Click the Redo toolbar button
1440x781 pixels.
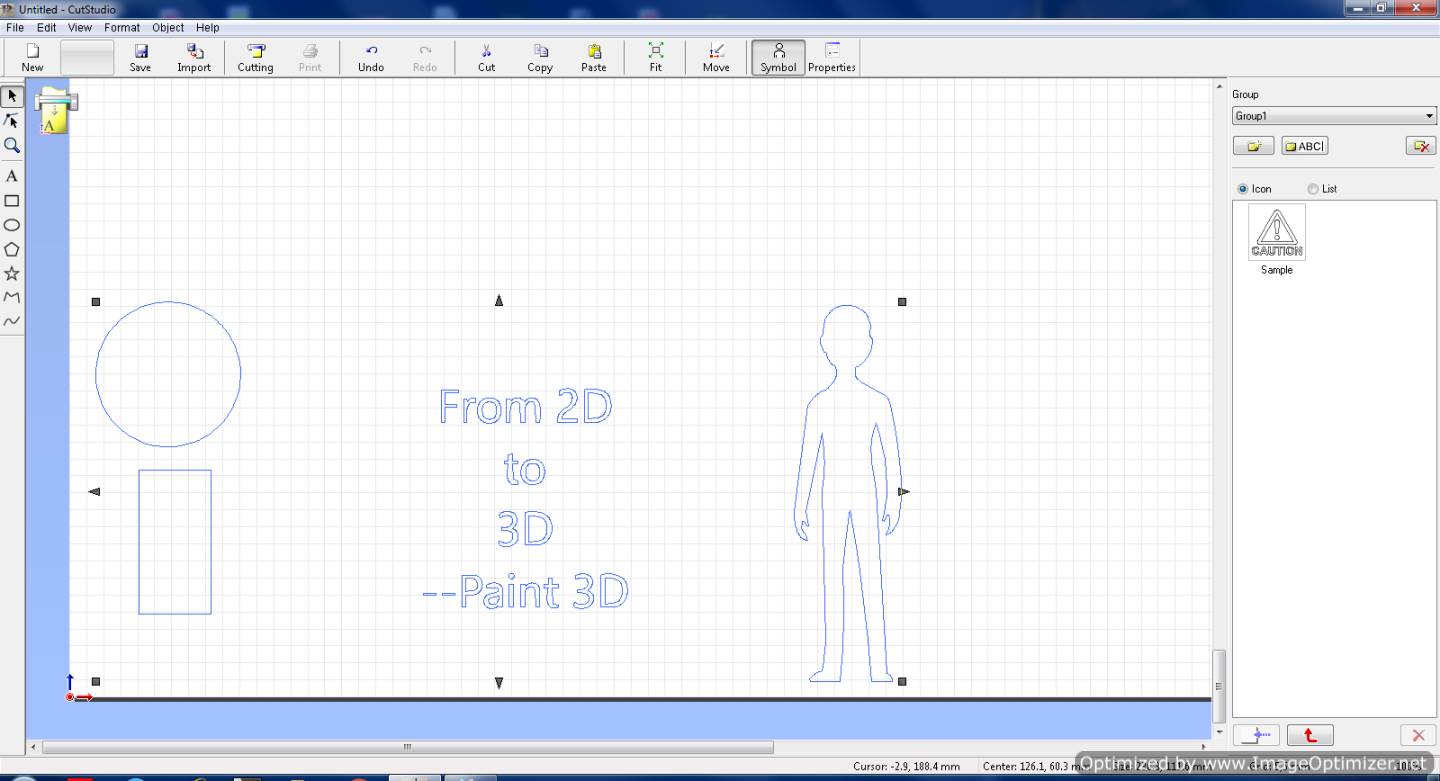425,57
